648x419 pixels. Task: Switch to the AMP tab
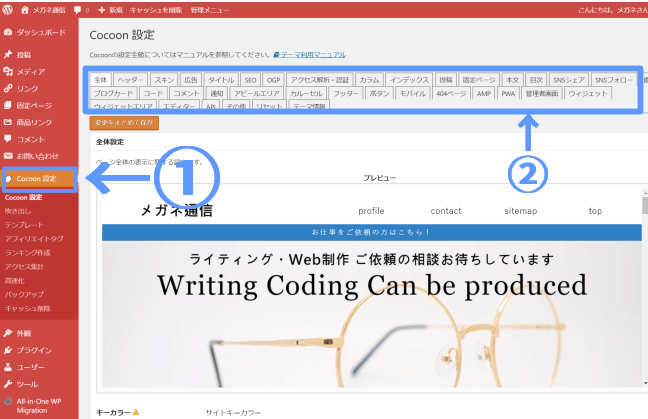point(484,93)
